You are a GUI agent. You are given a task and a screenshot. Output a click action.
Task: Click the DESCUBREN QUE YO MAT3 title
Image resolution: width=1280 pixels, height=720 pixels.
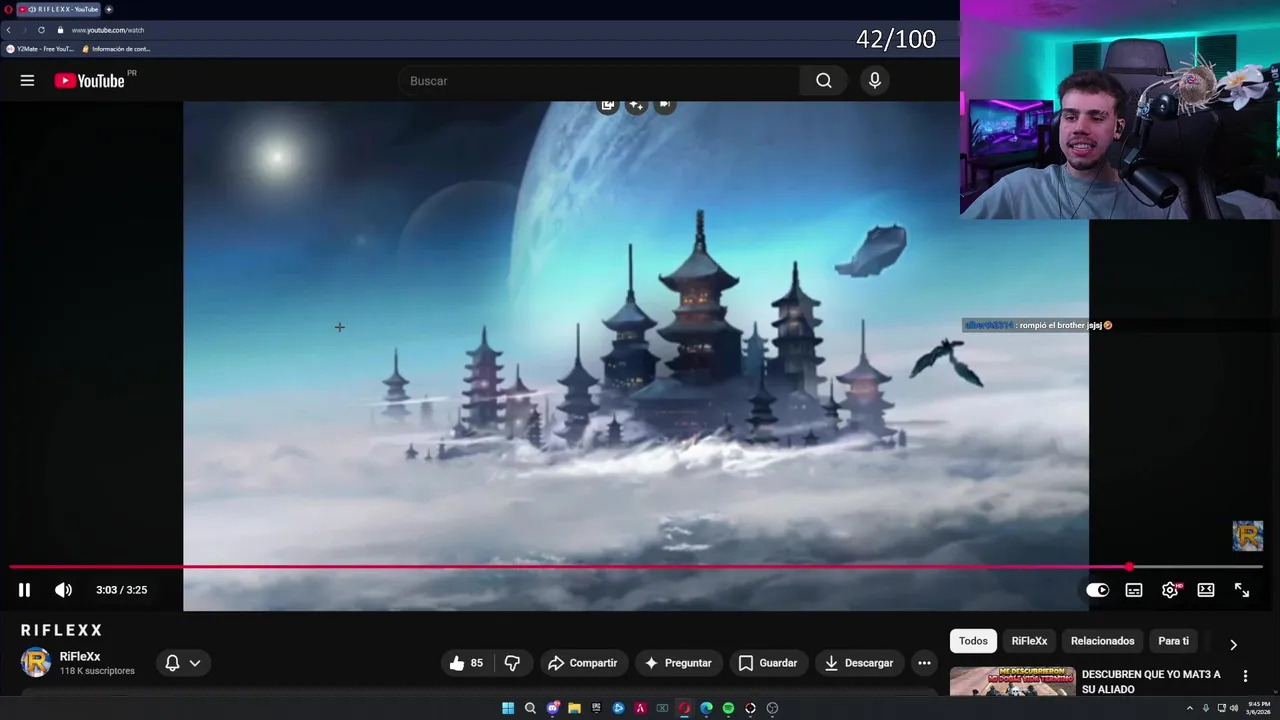pos(1151,682)
